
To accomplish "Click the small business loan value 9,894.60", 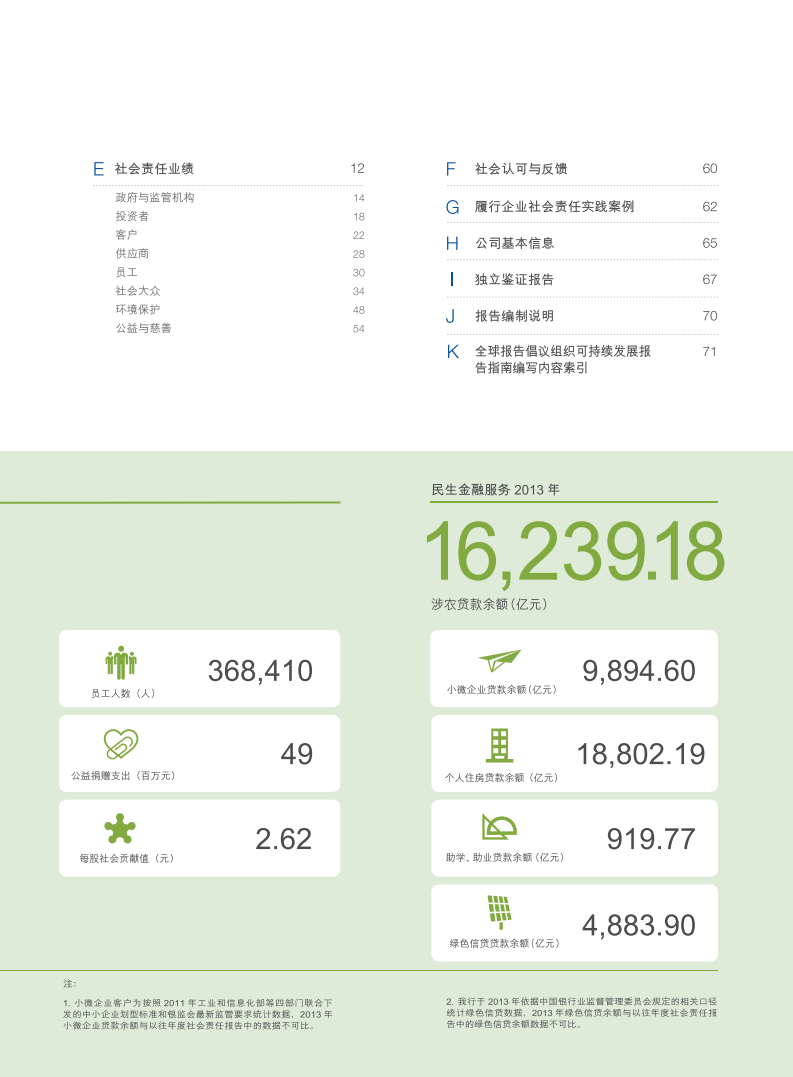I will click(x=639, y=671).
